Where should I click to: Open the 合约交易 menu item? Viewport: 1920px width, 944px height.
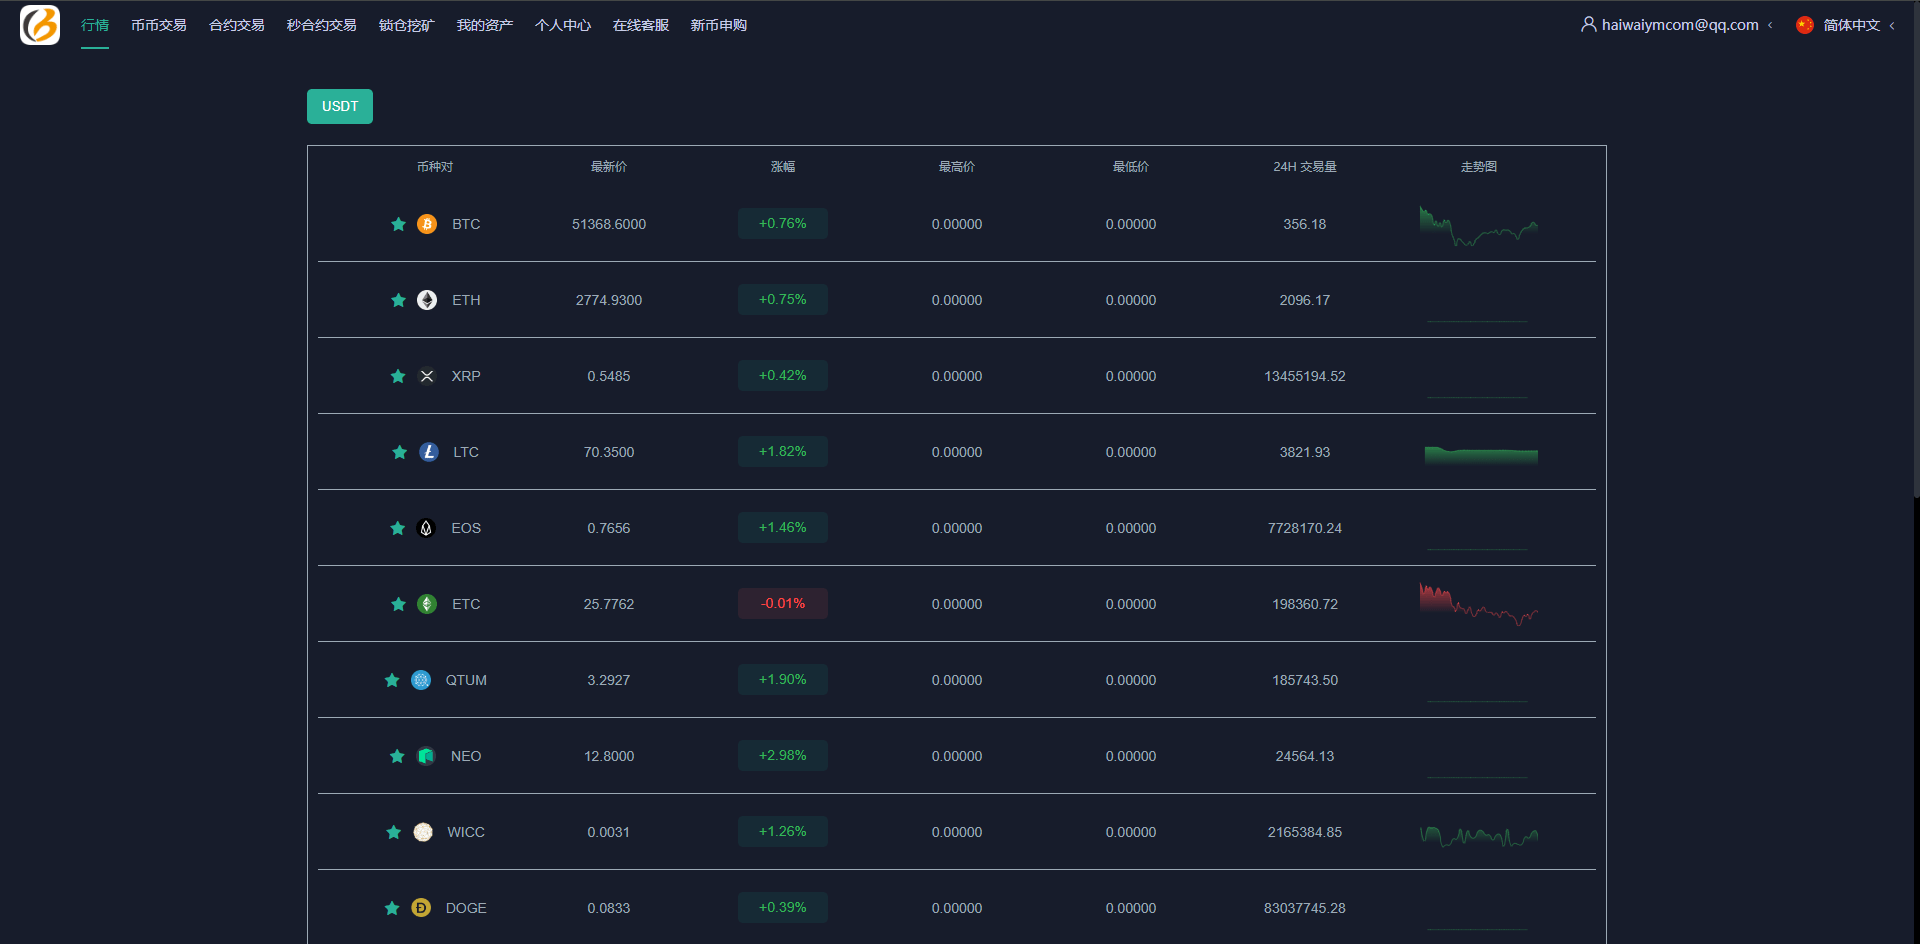coord(237,25)
